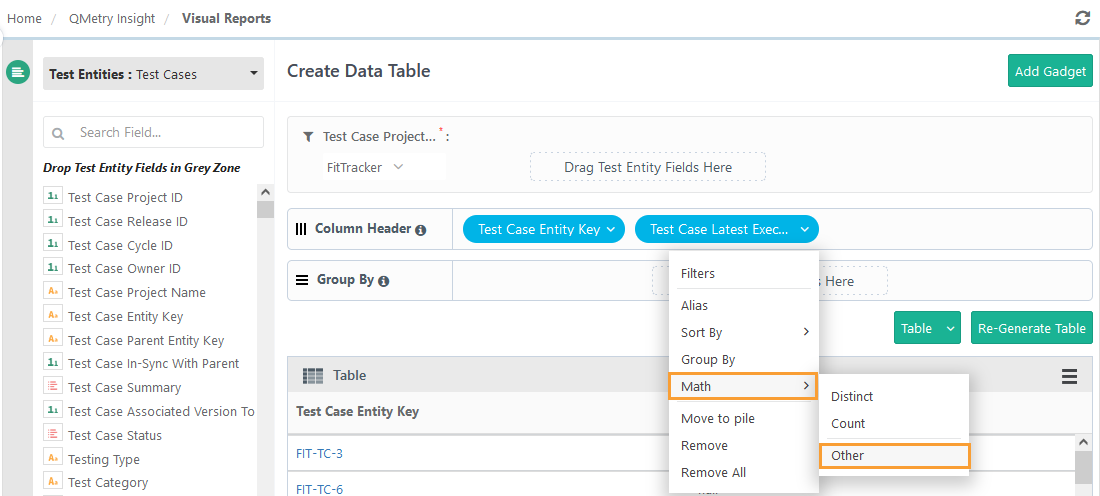Open the Test Entities dropdown
Viewport: 1100px width, 496px height.
[x=153, y=74]
